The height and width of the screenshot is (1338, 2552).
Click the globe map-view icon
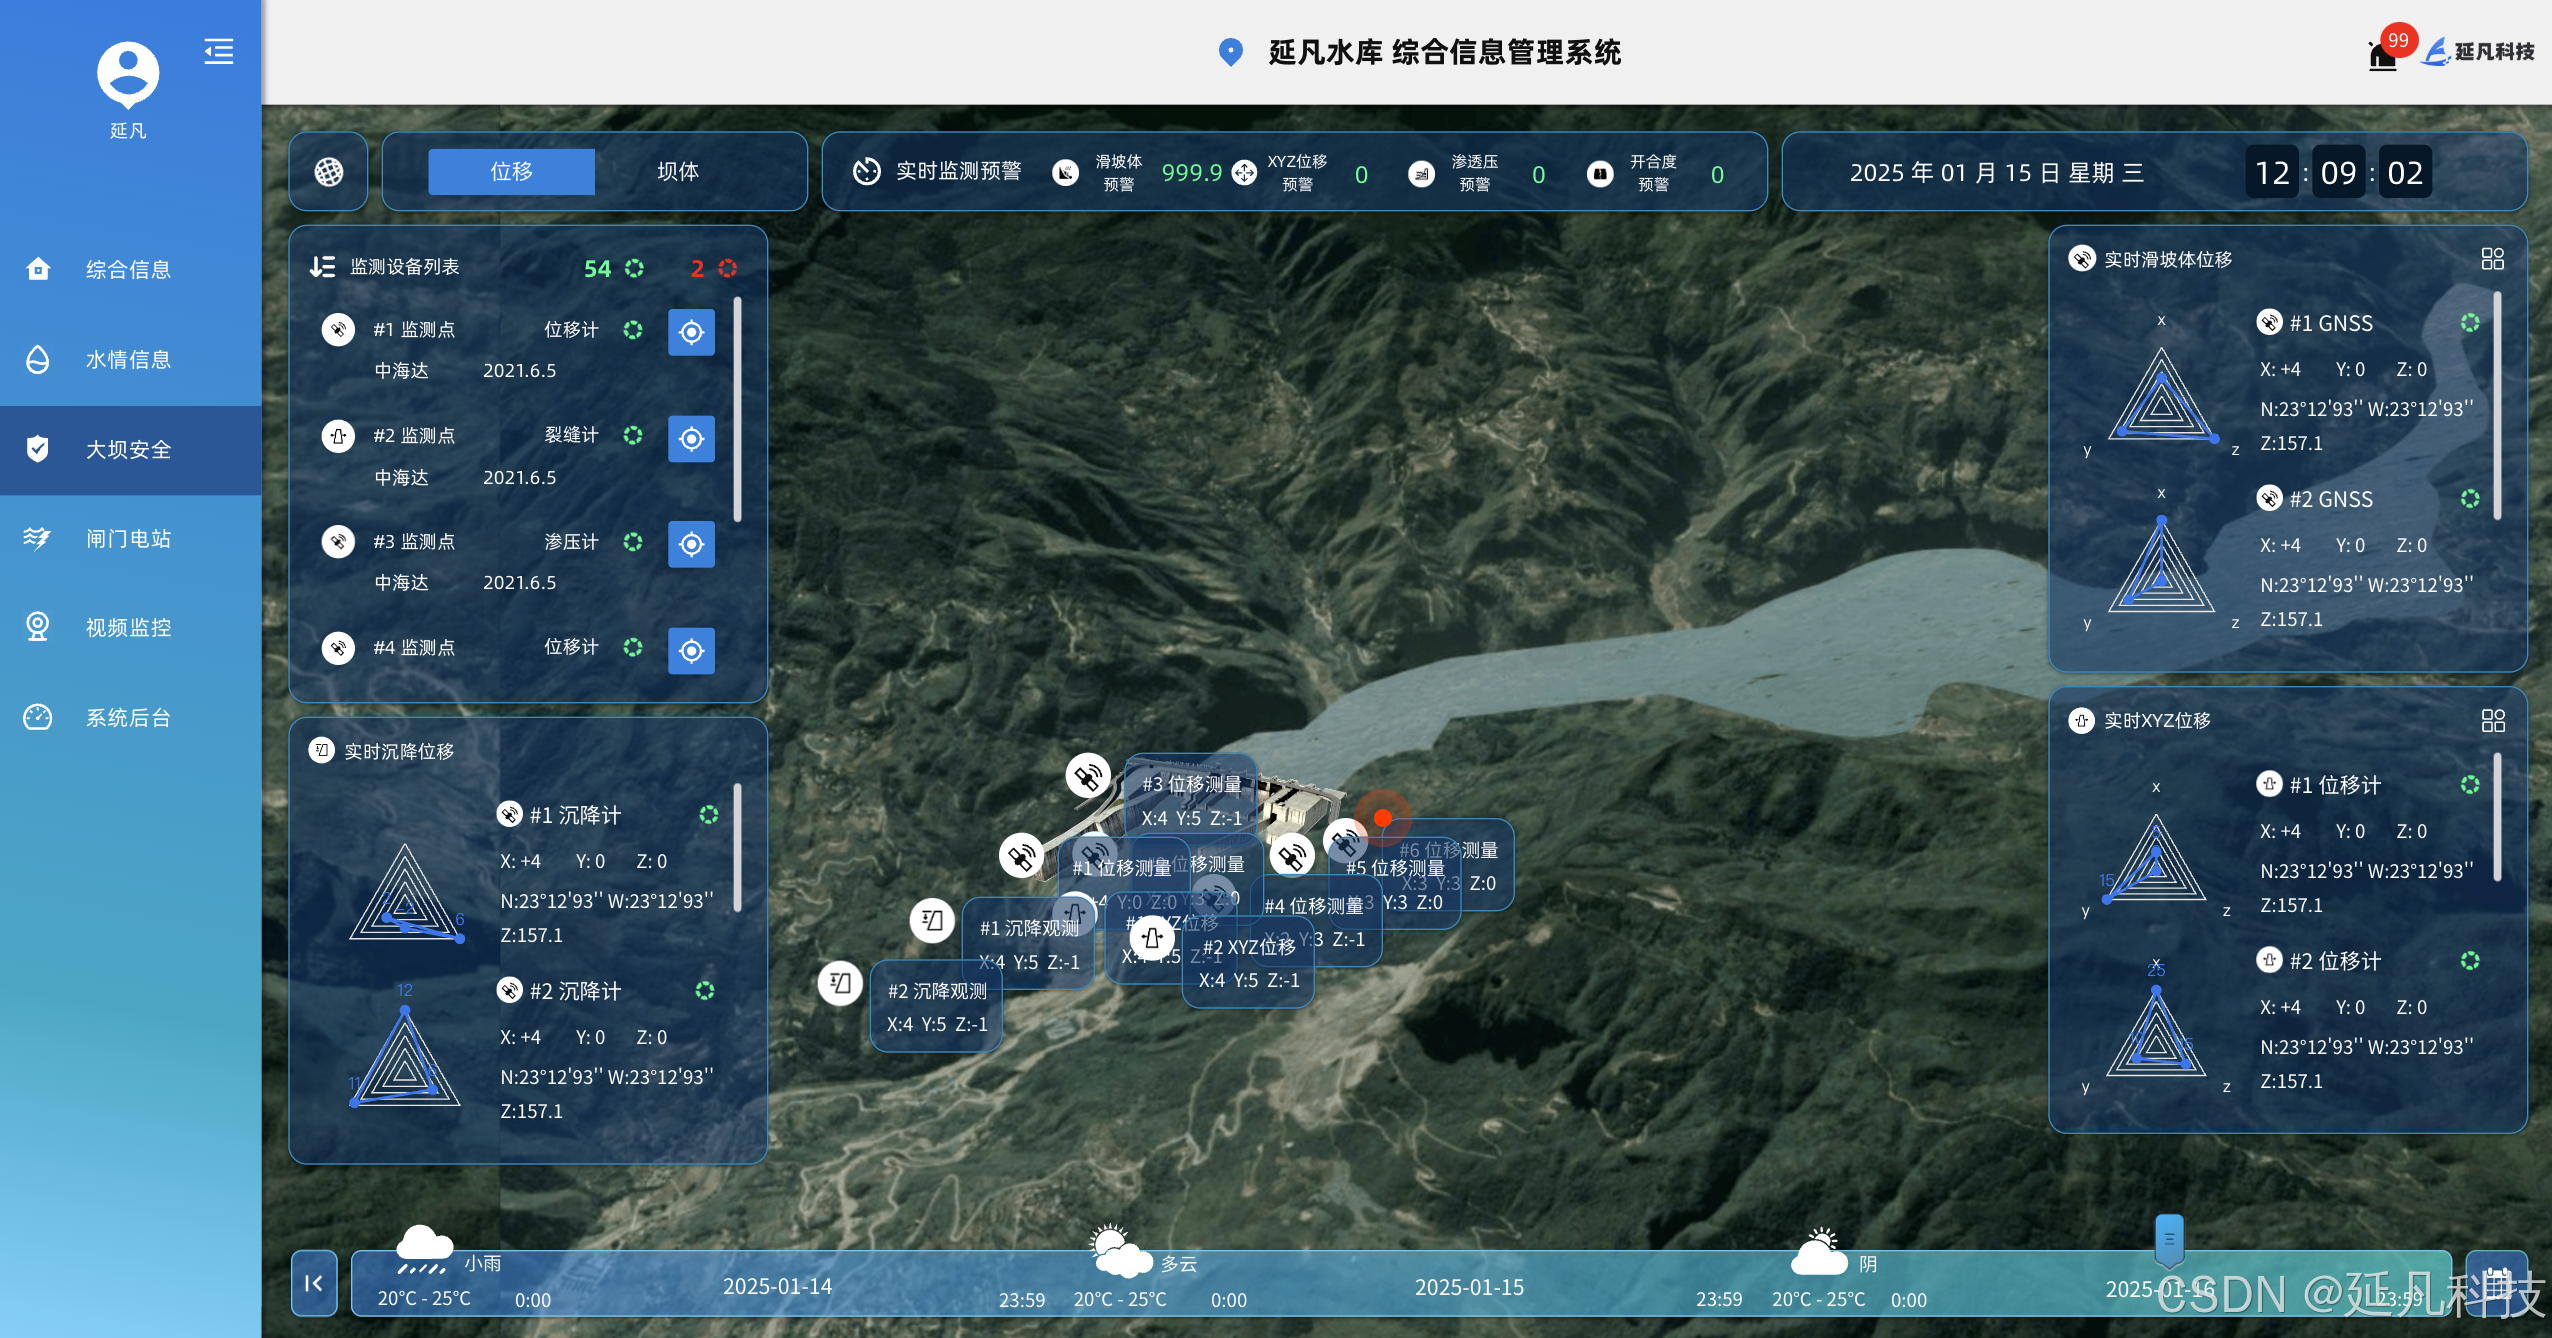[x=328, y=172]
